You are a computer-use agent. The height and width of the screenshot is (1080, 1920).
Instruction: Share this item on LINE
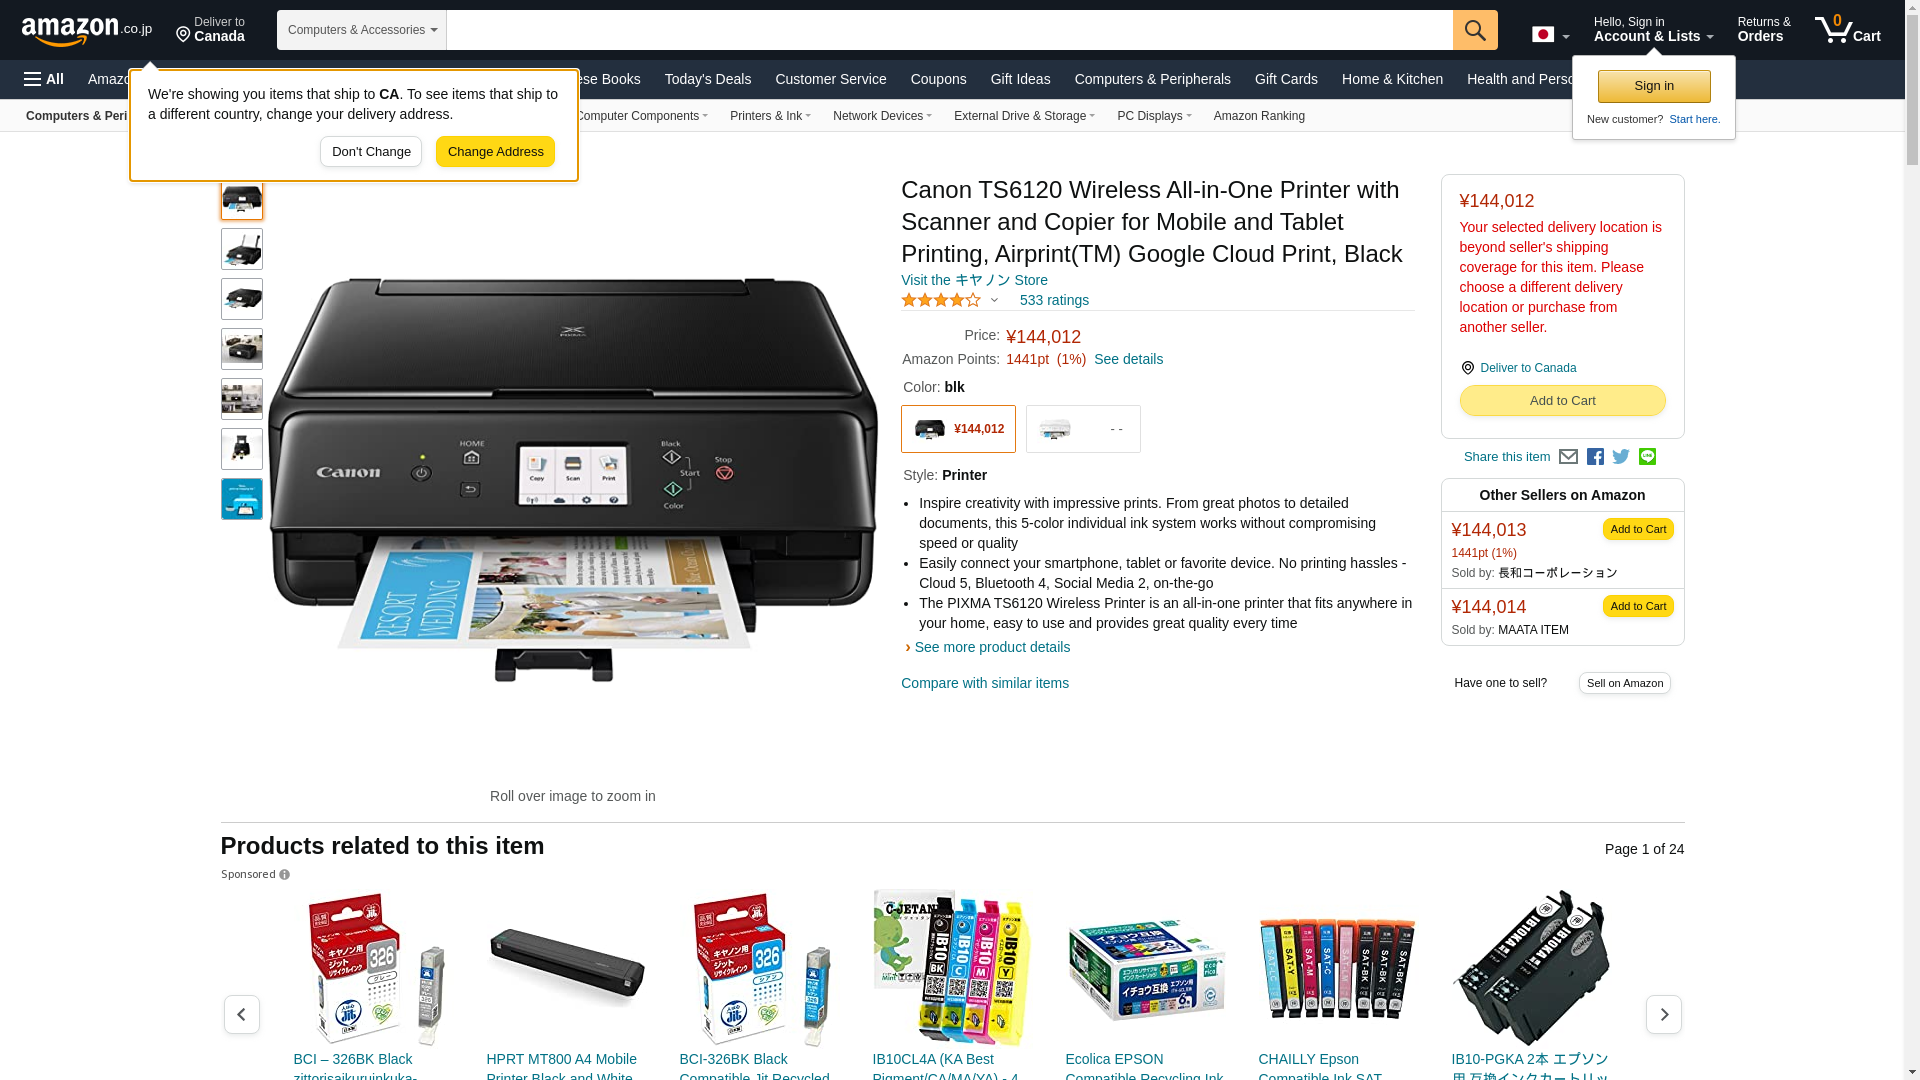pyautogui.click(x=1647, y=456)
